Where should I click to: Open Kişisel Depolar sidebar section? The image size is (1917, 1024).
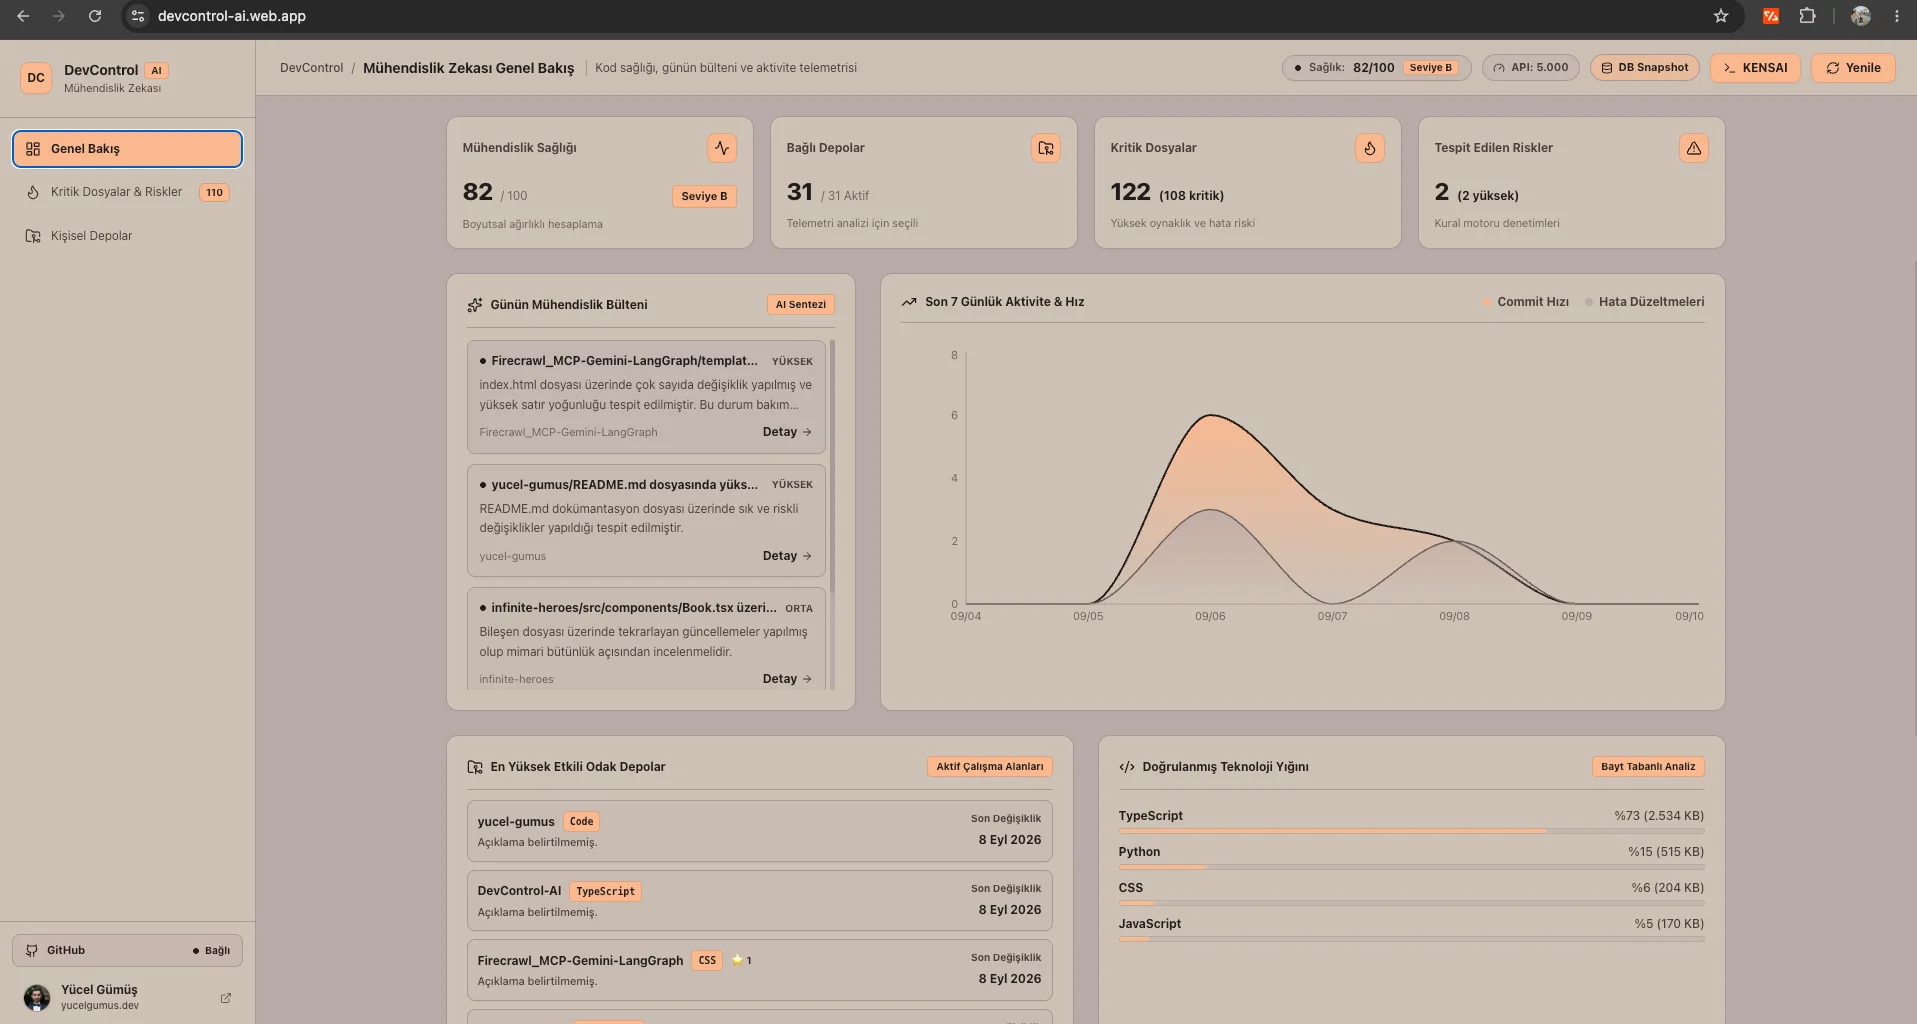click(x=127, y=236)
